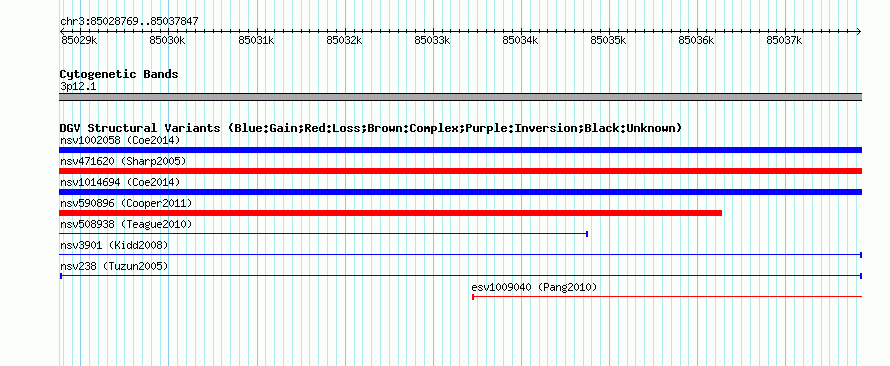Click the chr3:85028769..85037847 coordinate label
The width and height of the screenshot is (890, 366).
click(129, 22)
